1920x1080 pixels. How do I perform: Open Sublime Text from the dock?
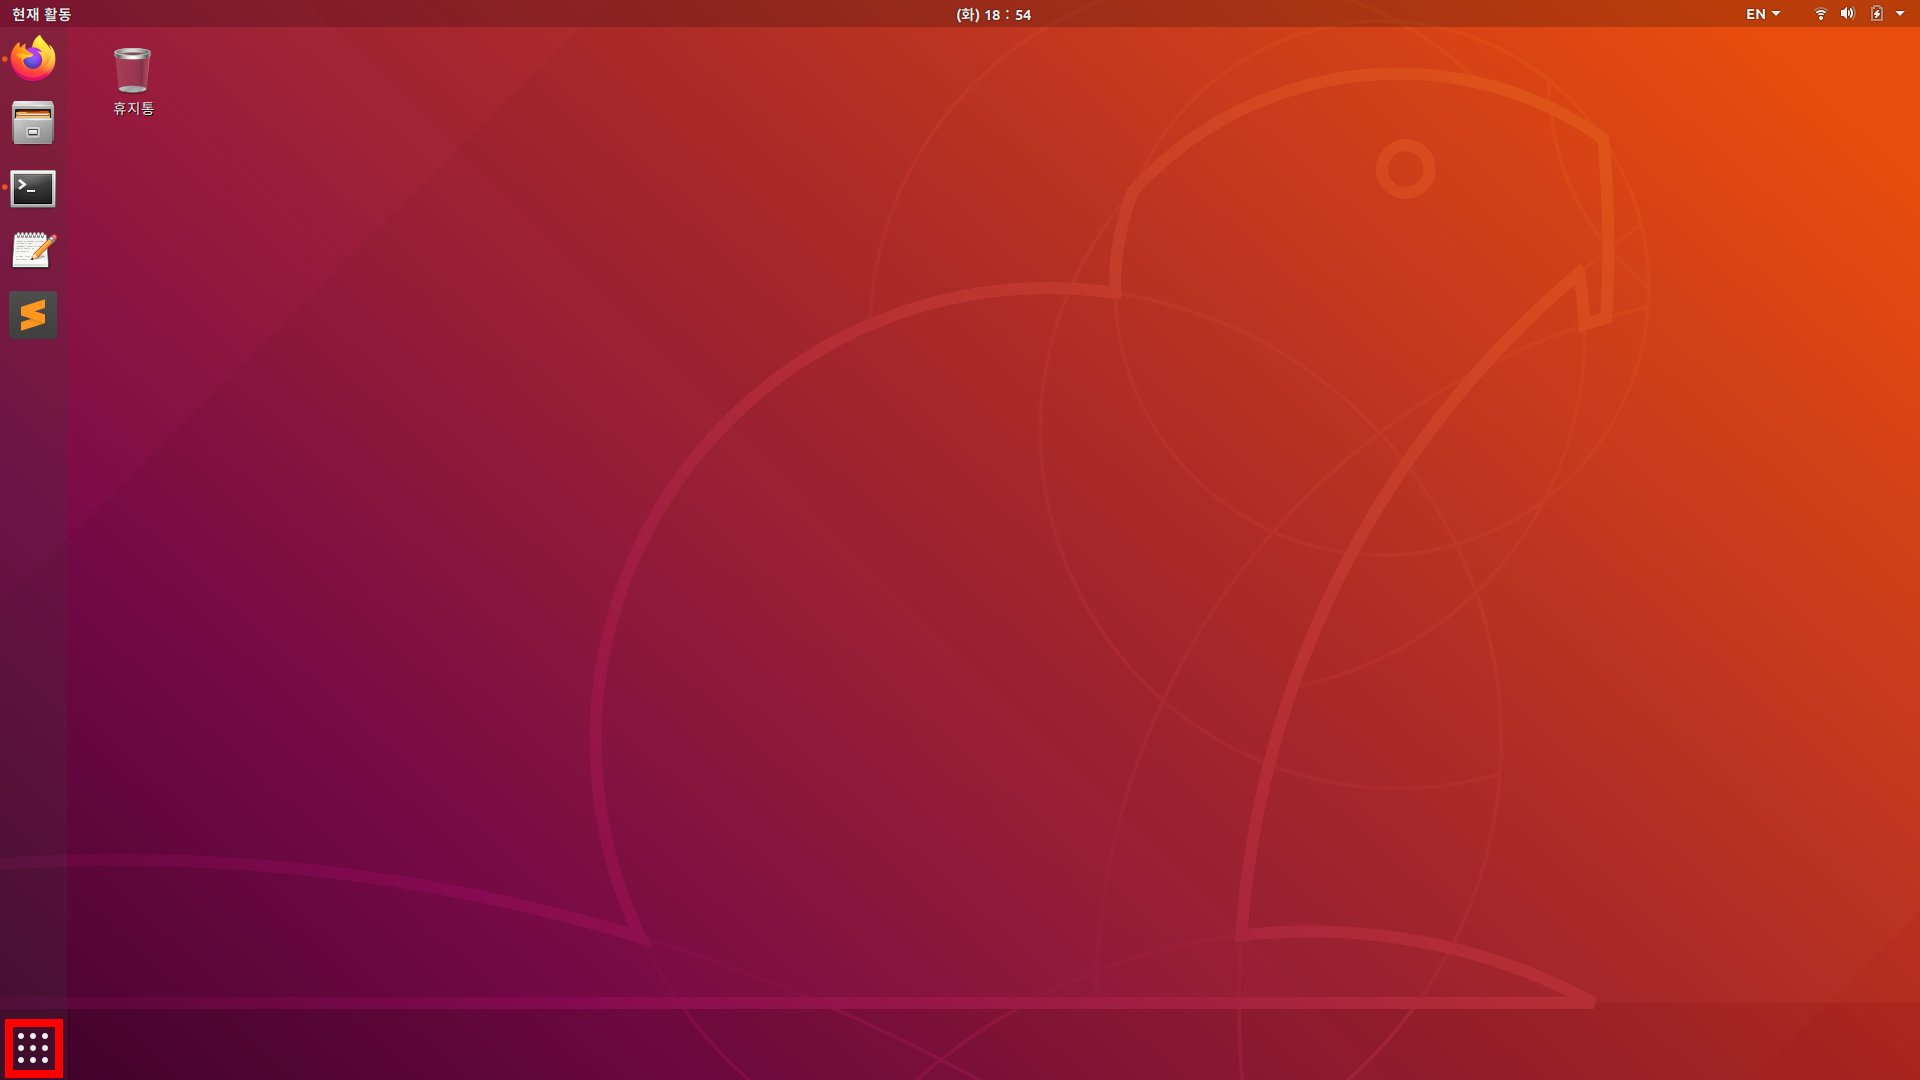(33, 315)
